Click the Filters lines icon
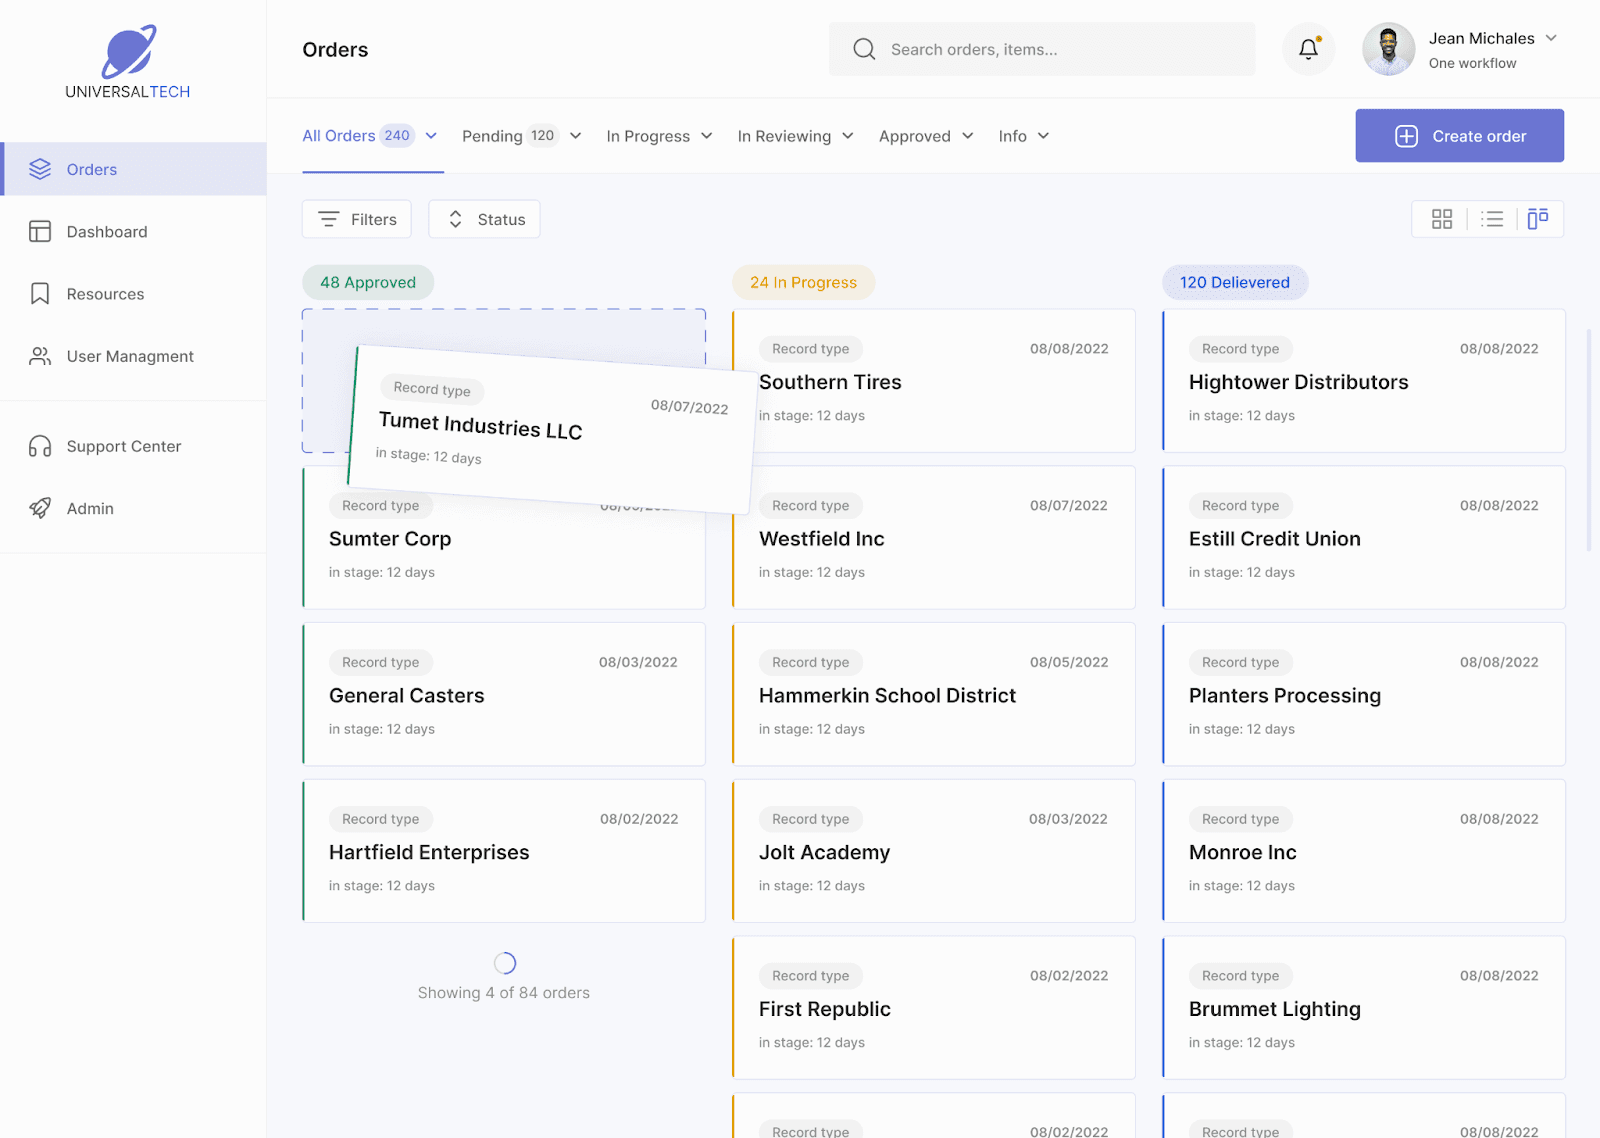The width and height of the screenshot is (1600, 1138). 328,219
